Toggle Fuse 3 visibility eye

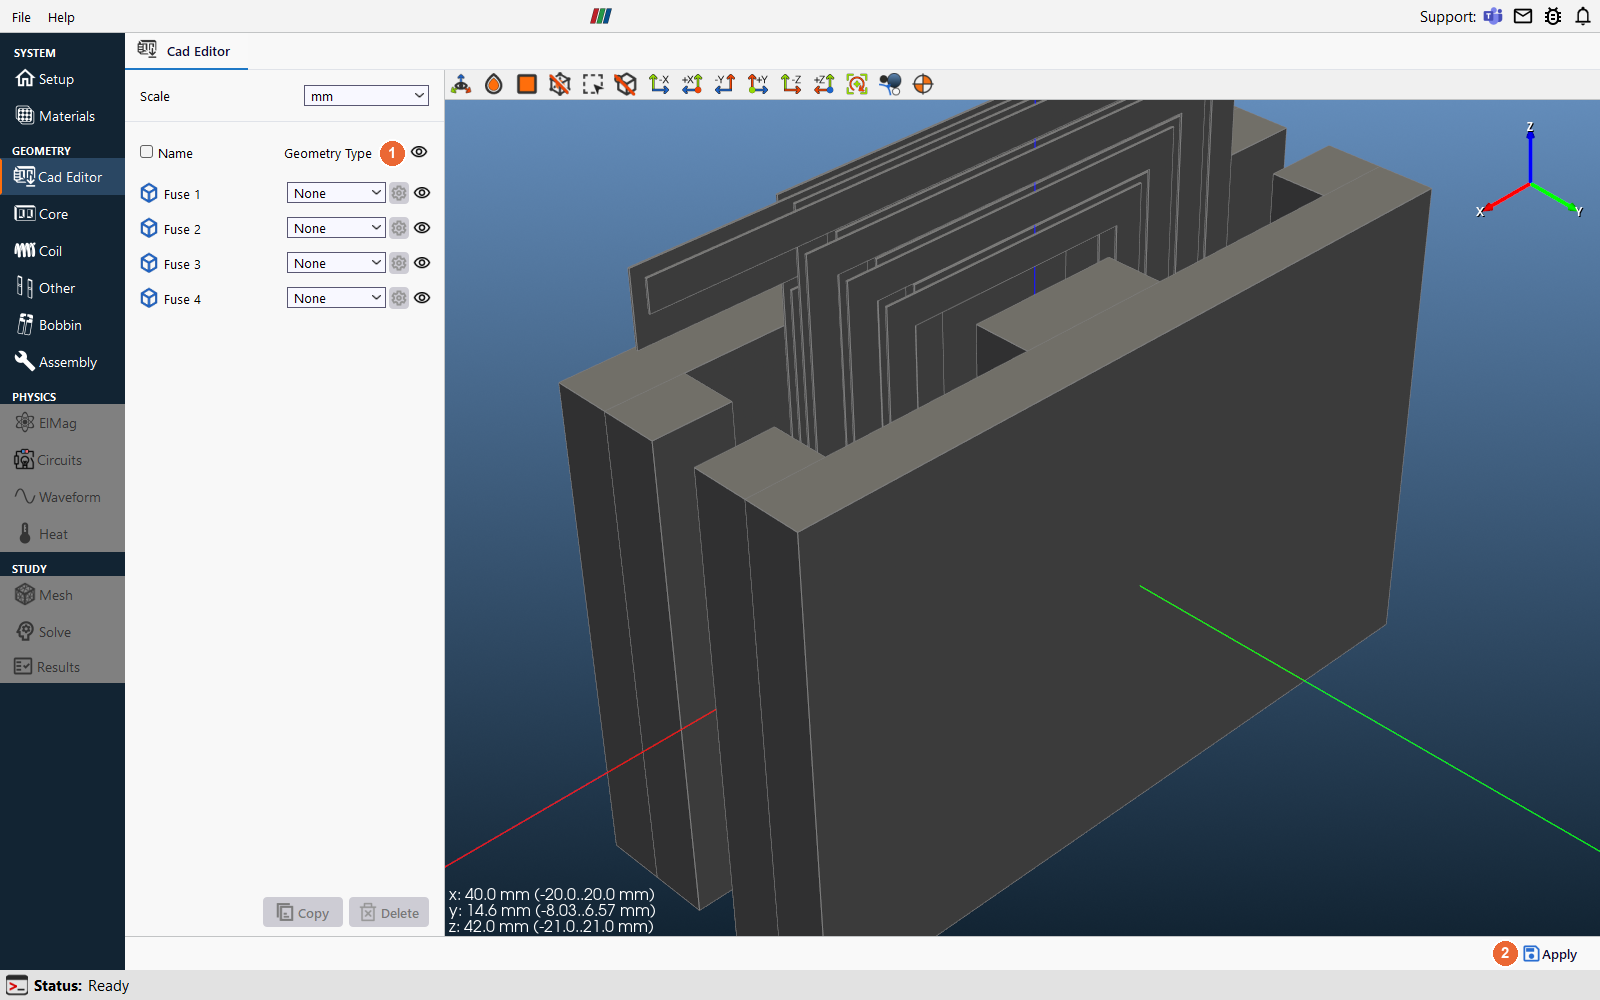coord(422,263)
